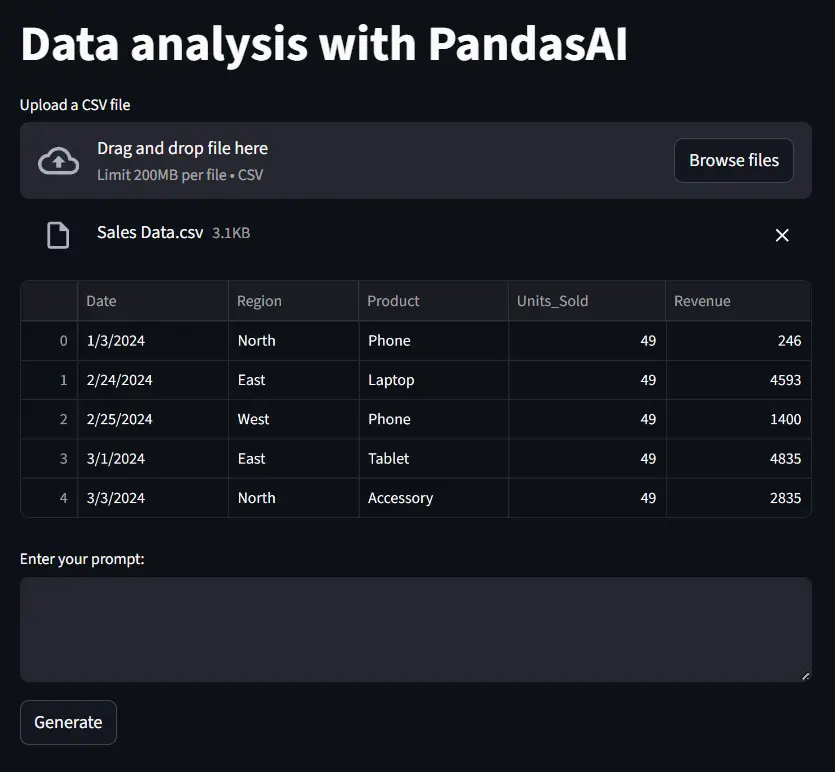The height and width of the screenshot is (772, 835).
Task: Click the prompt box resize handle
Action: (805, 676)
